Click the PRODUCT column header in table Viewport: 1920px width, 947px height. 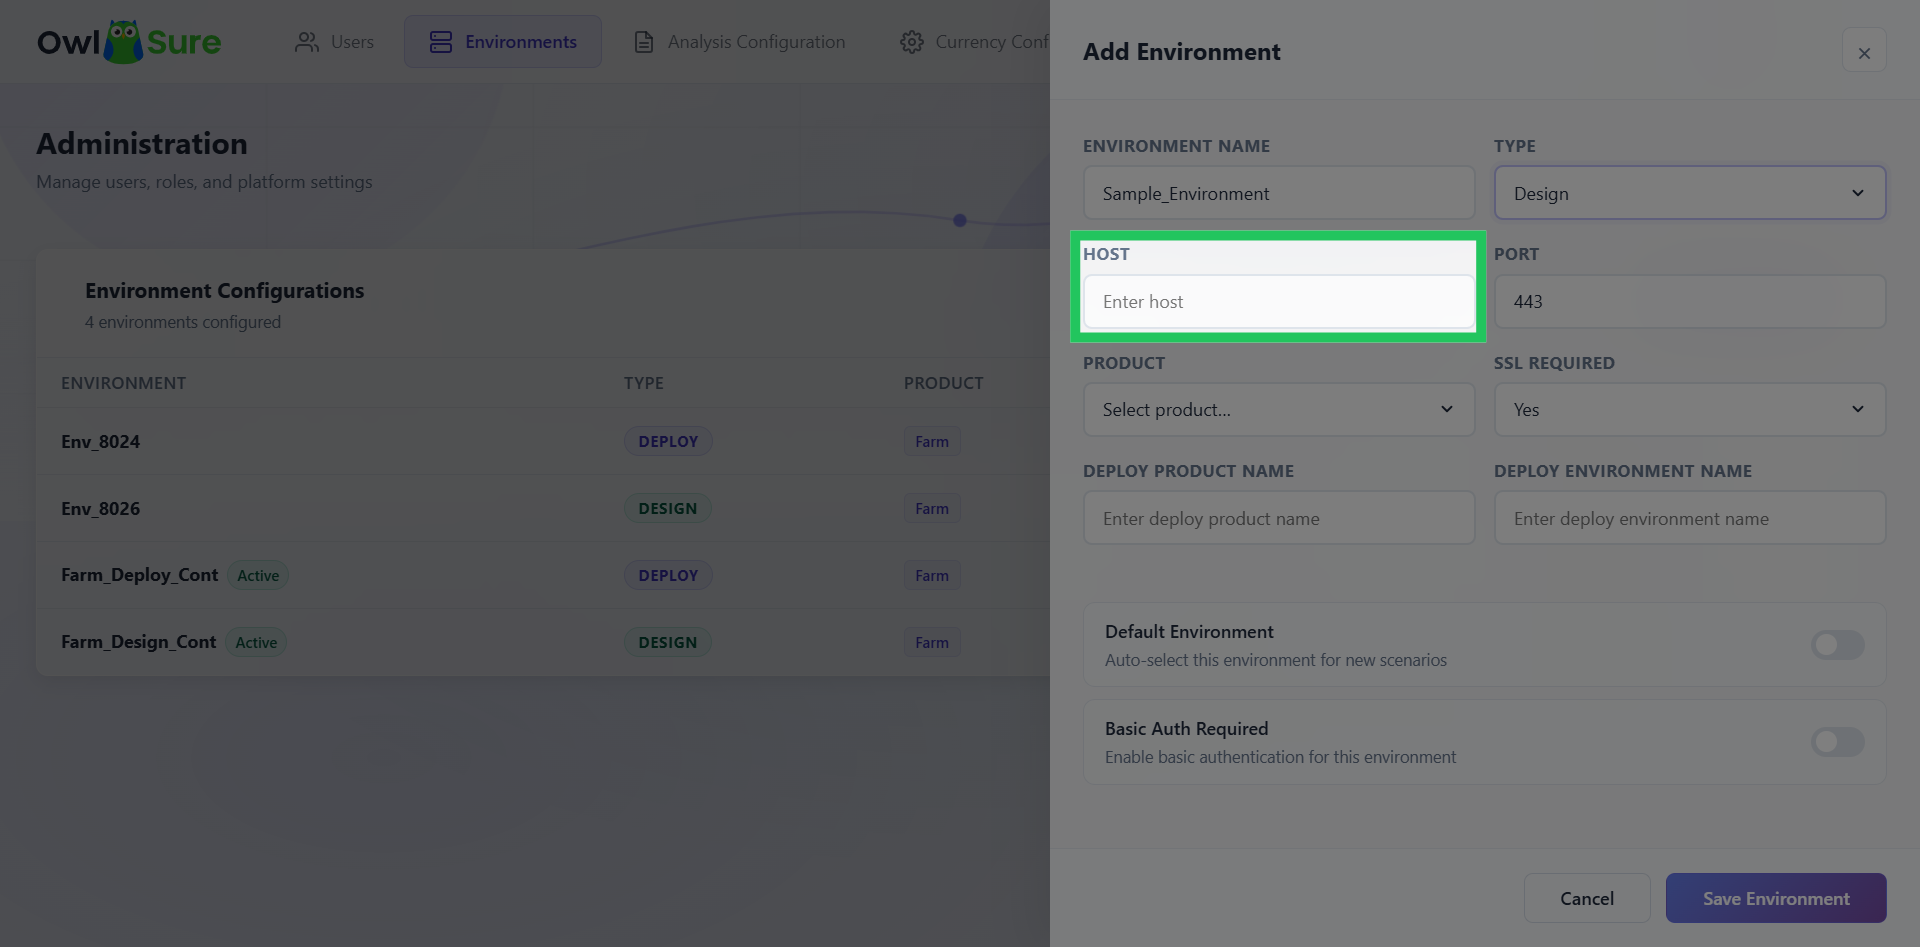[x=943, y=383]
